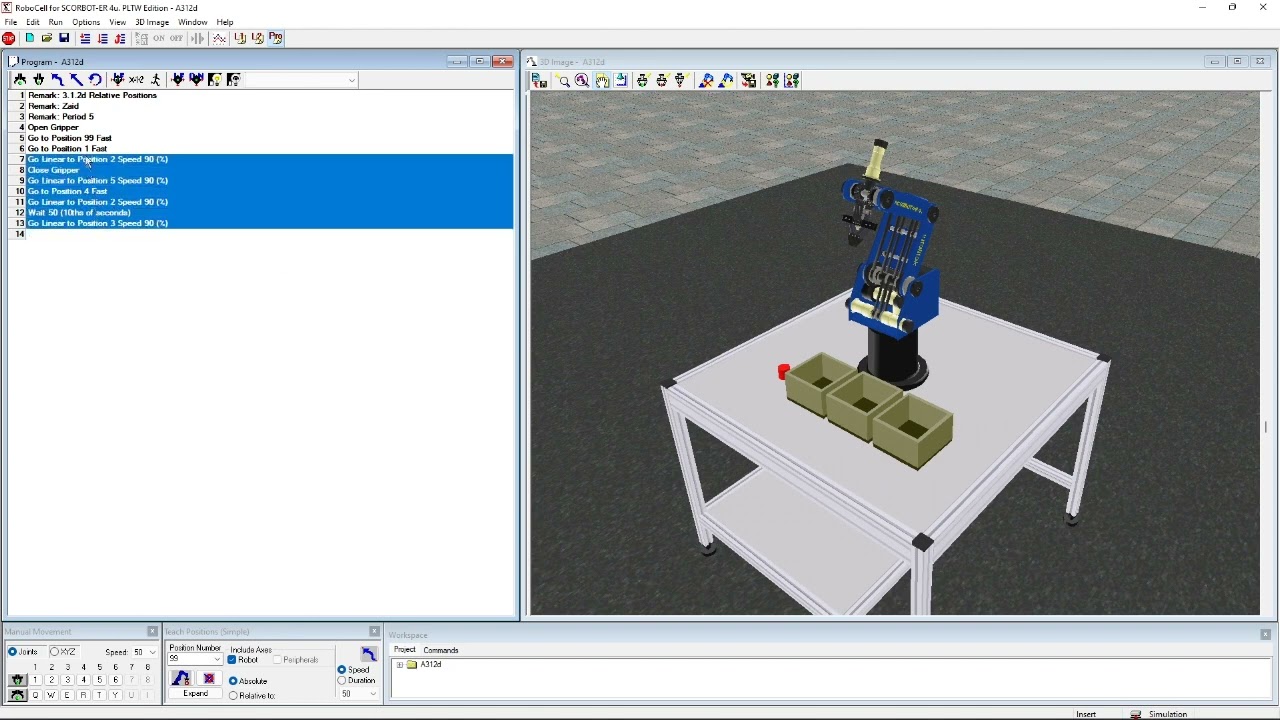Viewport: 1280px width, 720px height.
Task: Click the x+2 variable icon in Program toolbar
Action: [136, 80]
